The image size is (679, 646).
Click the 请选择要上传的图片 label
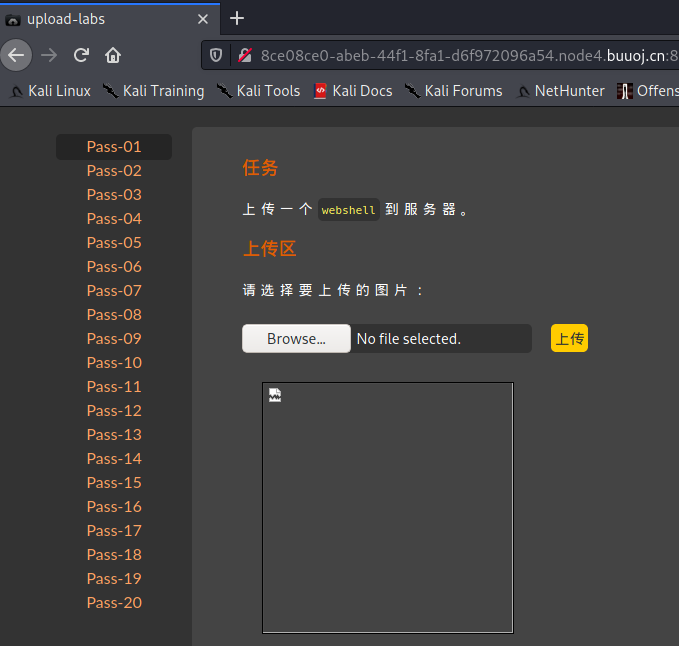pyautogui.click(x=333, y=290)
